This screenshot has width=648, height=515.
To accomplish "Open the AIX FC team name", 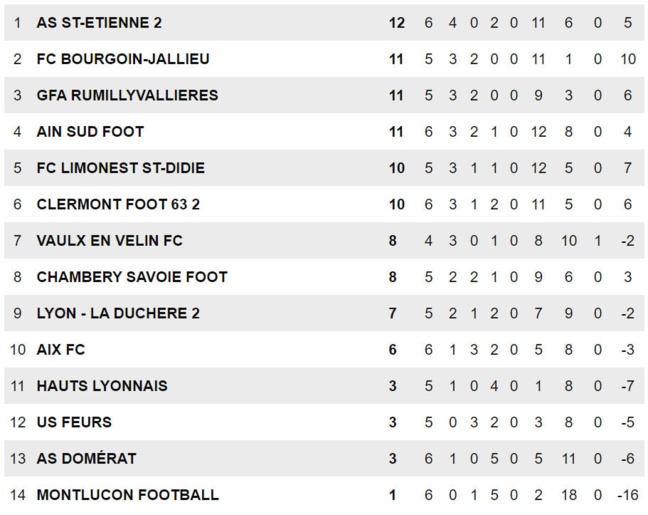I will pos(61,350).
